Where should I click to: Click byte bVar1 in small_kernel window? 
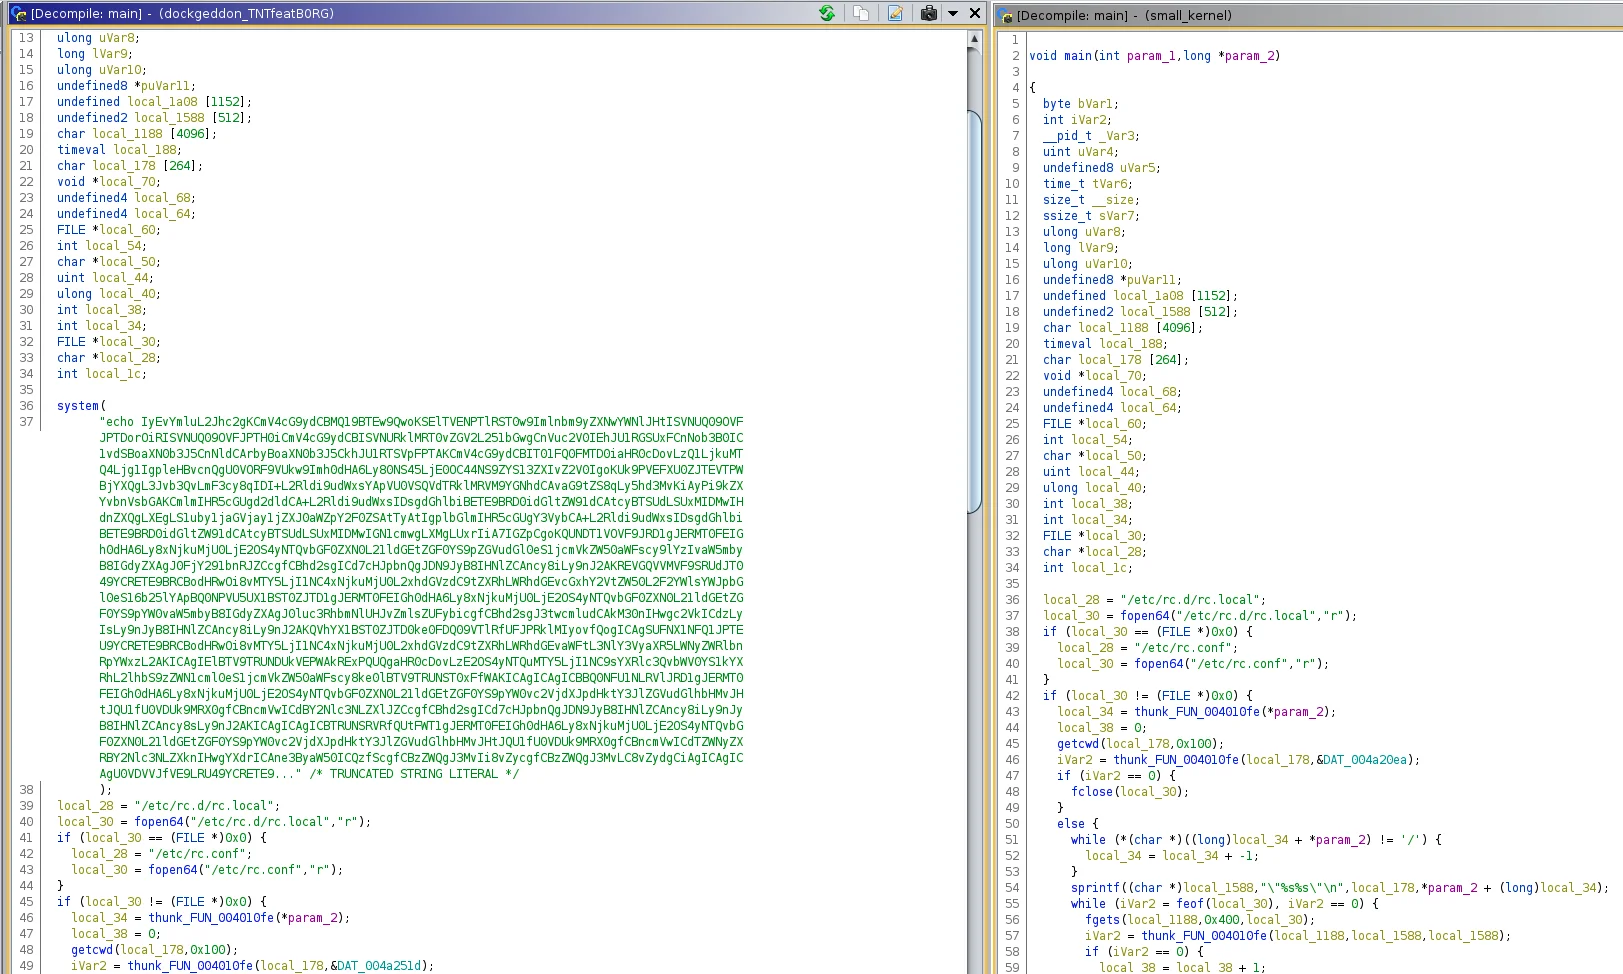point(1081,104)
